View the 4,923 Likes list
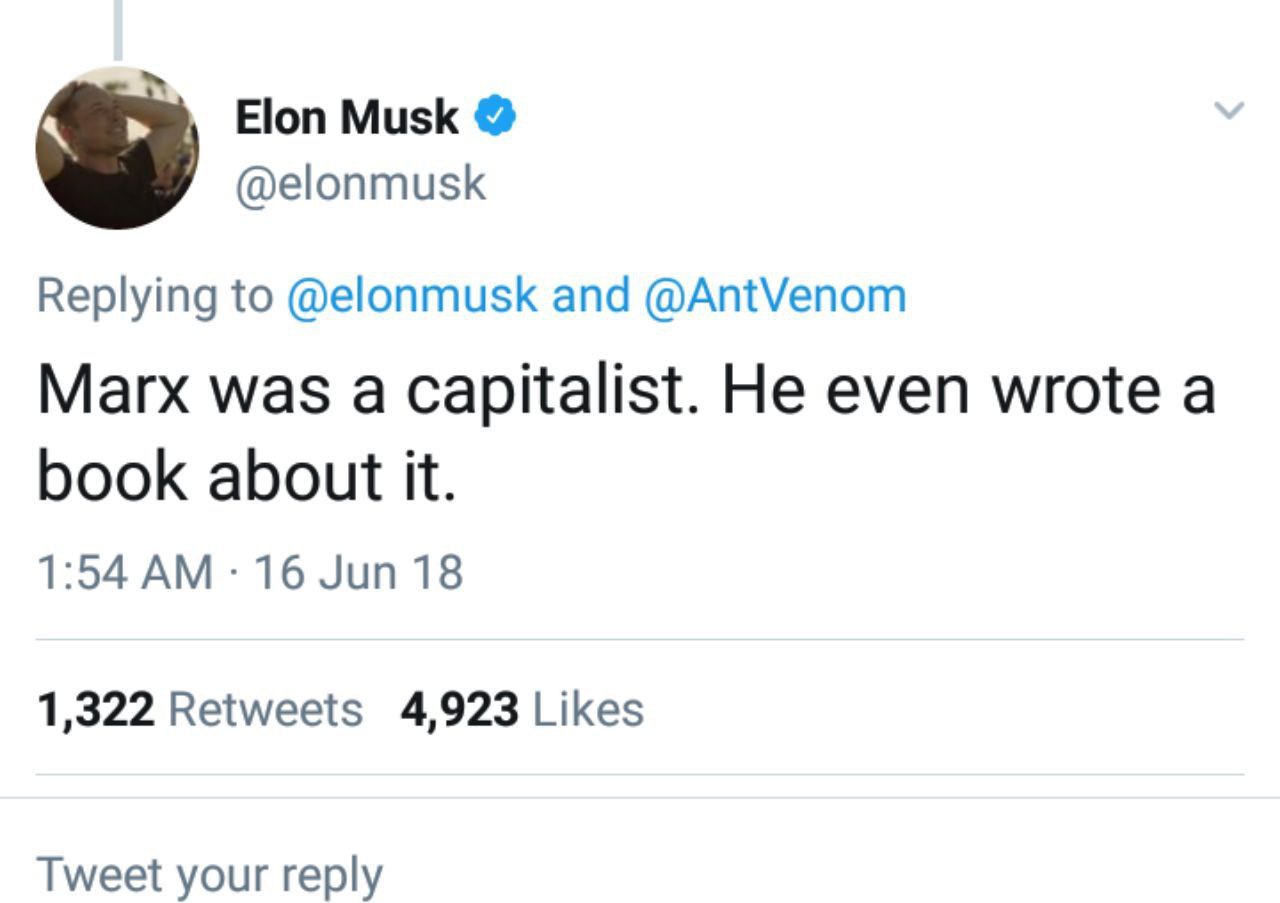 coord(522,710)
